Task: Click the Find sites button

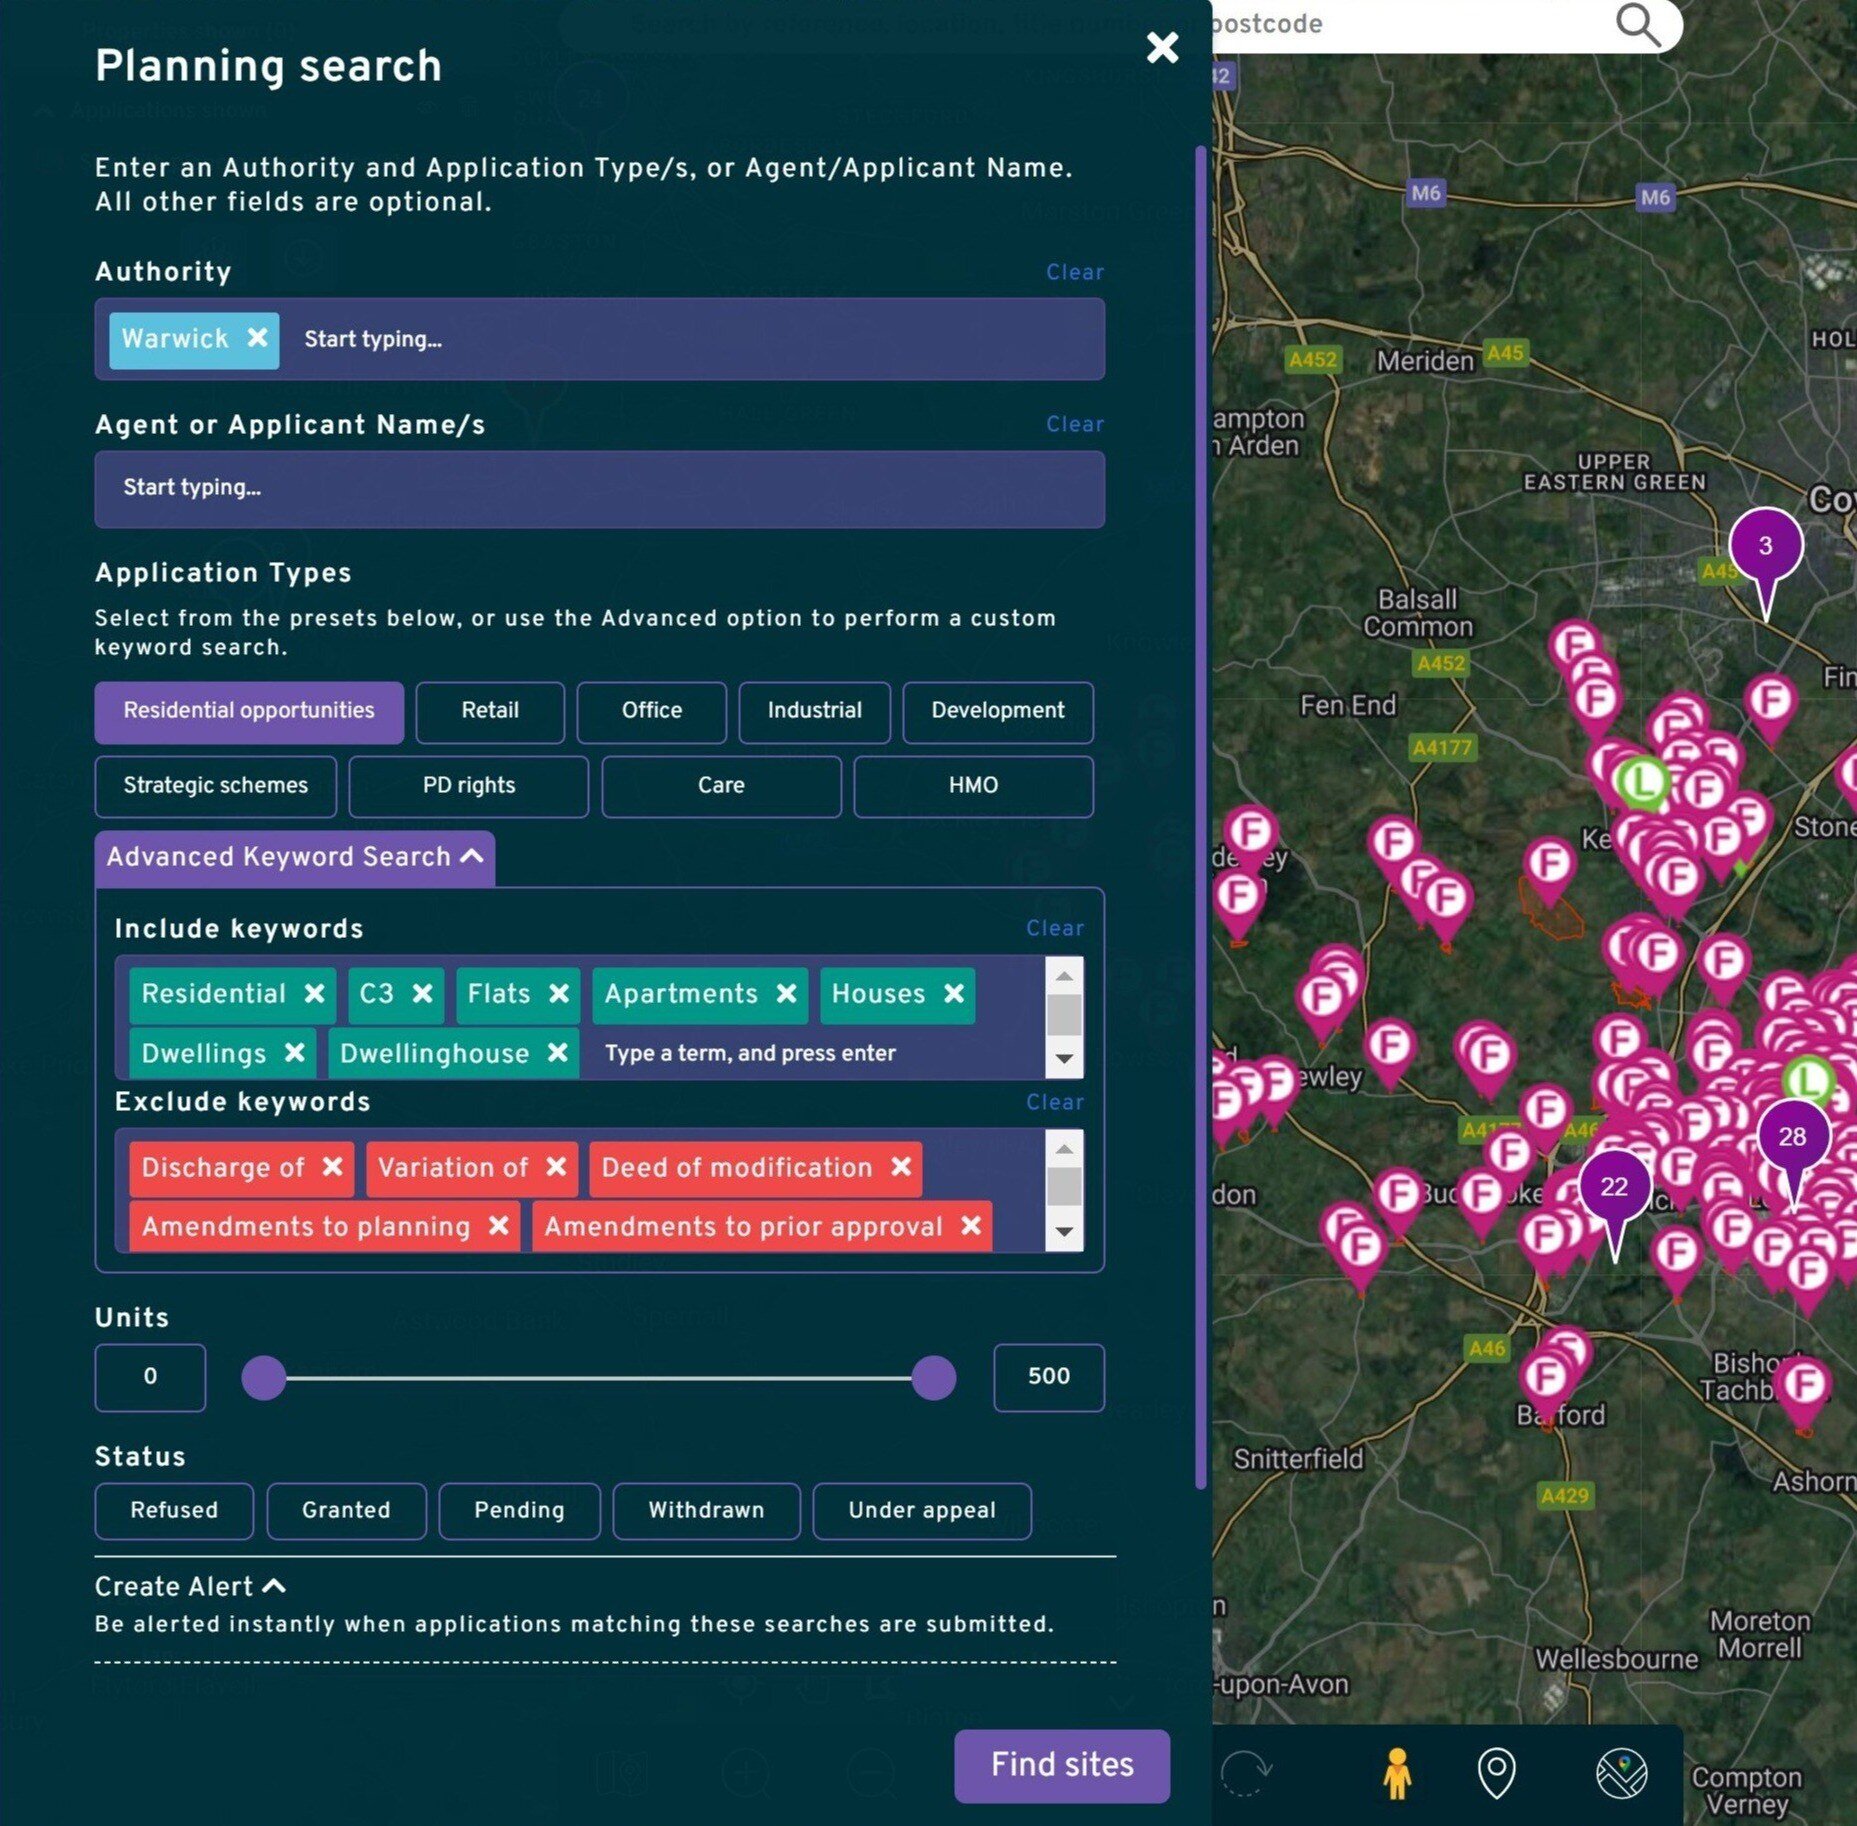Action: [x=1061, y=1766]
